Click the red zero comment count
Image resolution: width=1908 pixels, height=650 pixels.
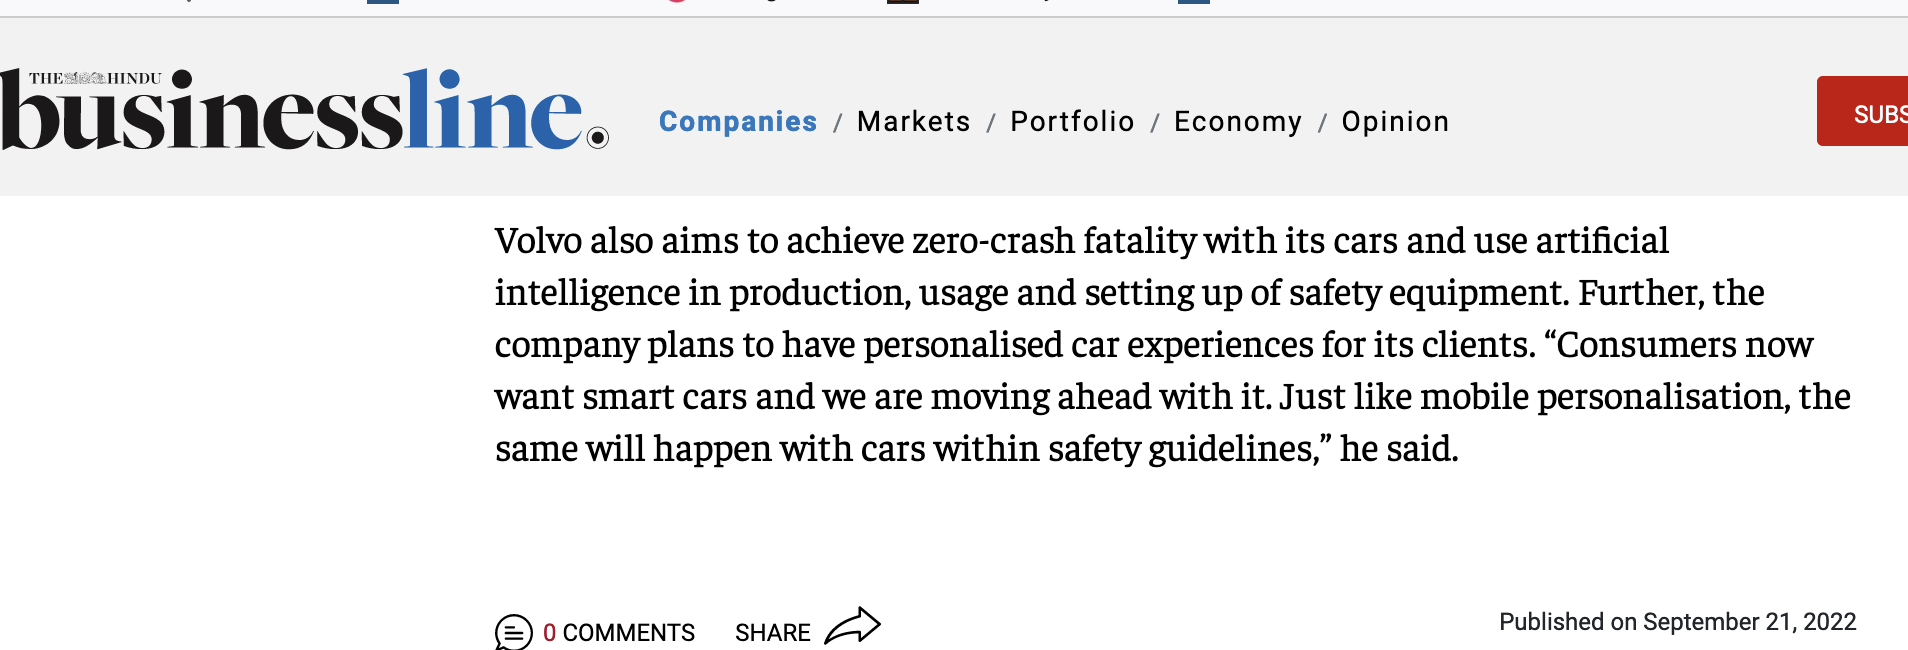coord(549,633)
